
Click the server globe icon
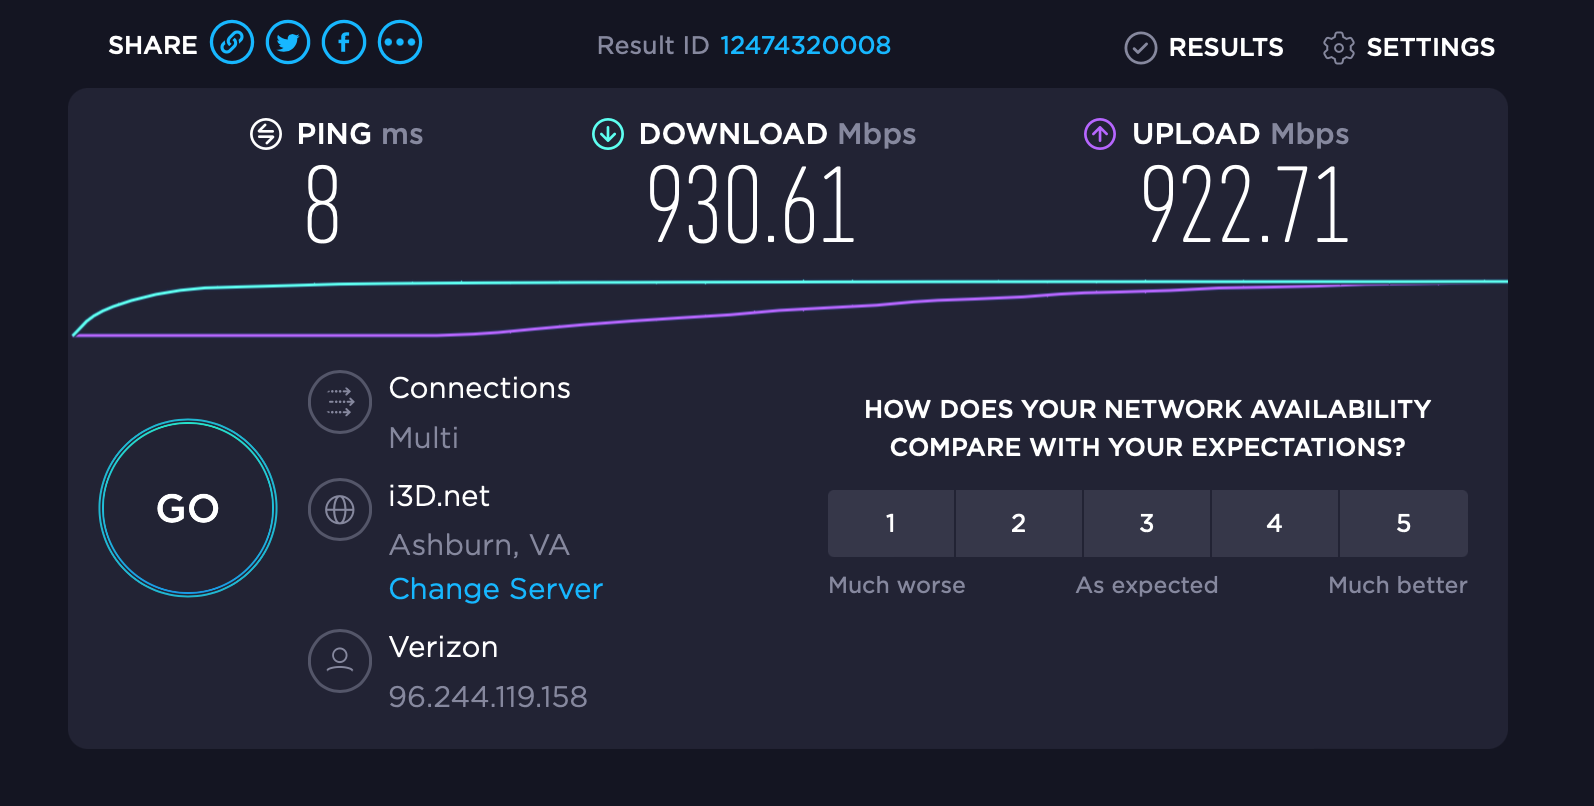click(340, 510)
